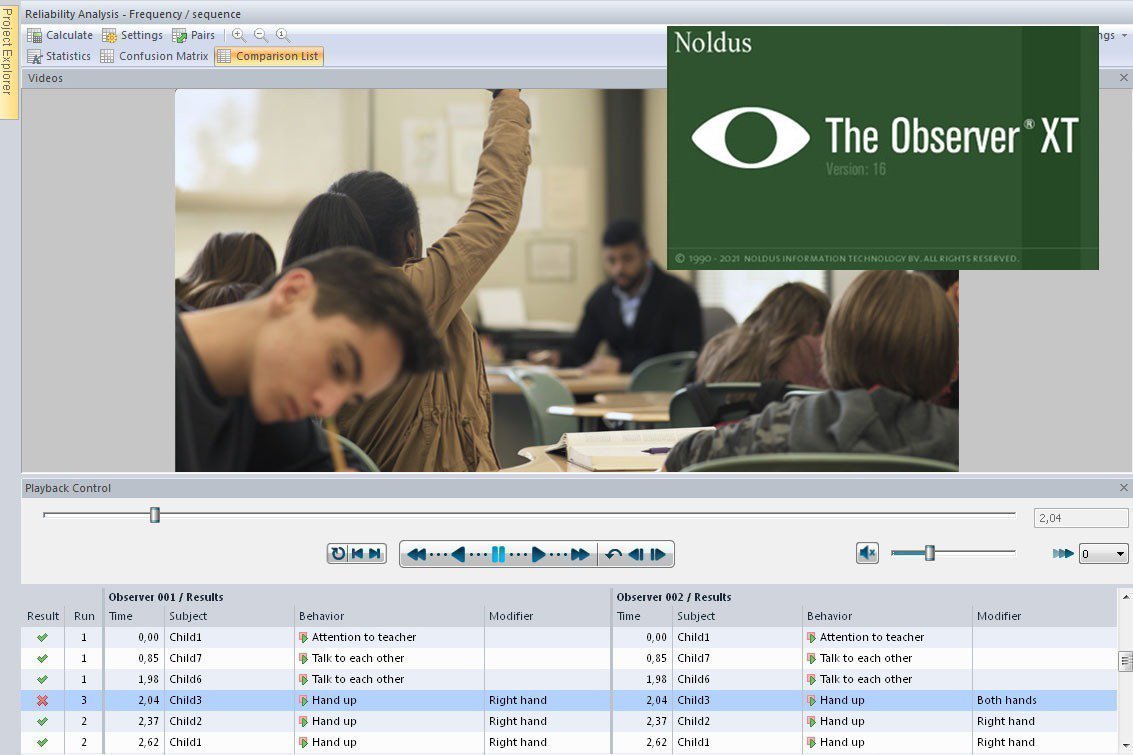Image resolution: width=1133 pixels, height=755 pixels.
Task: Reset zoom with the 1:1 magnifier icon
Action: pos(282,35)
